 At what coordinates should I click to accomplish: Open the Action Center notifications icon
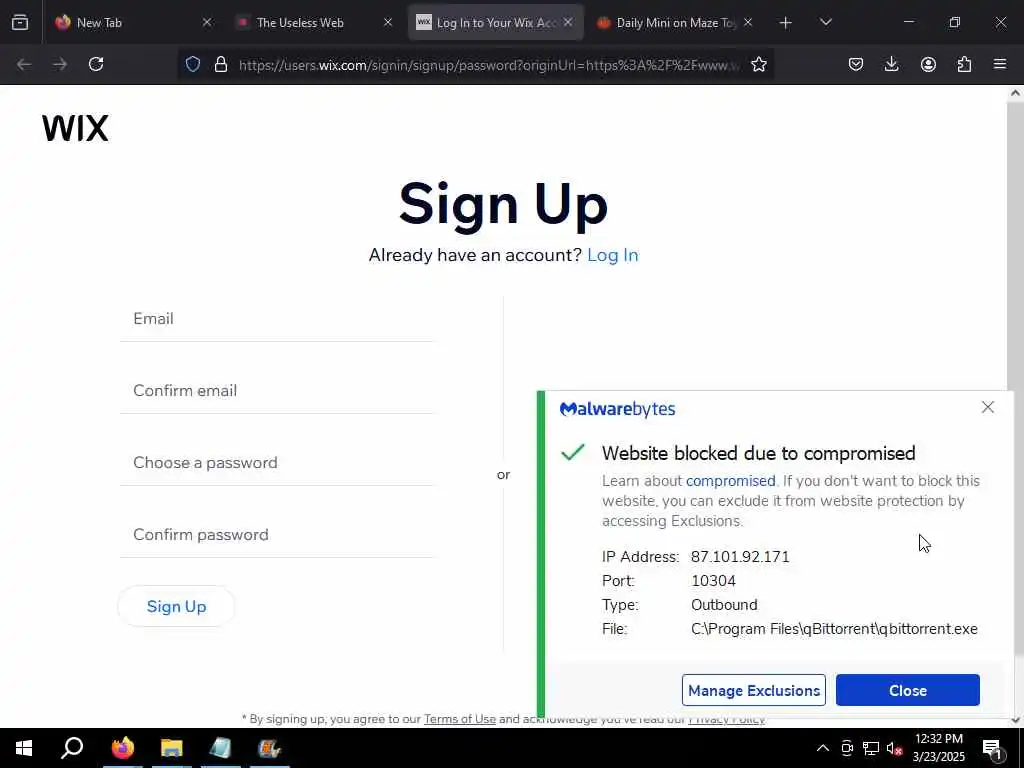point(992,748)
